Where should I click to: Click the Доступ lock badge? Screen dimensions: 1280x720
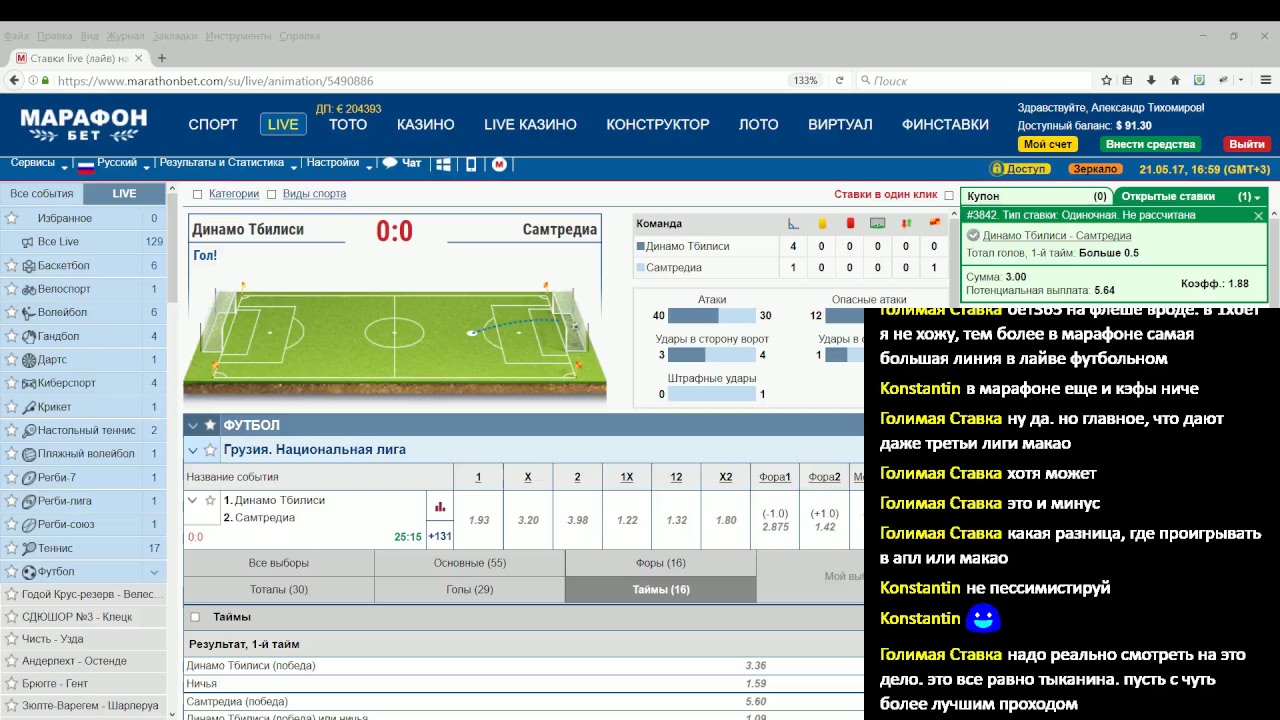[x=1020, y=169]
